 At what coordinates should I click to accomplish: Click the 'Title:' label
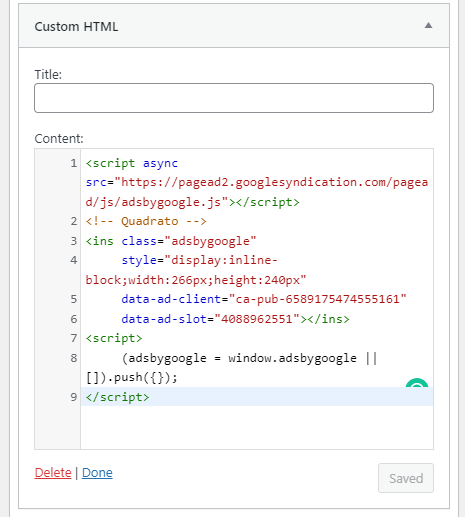48,74
